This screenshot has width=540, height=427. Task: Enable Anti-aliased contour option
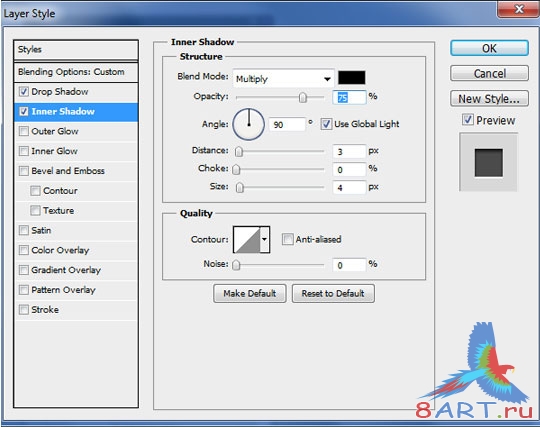(287, 239)
